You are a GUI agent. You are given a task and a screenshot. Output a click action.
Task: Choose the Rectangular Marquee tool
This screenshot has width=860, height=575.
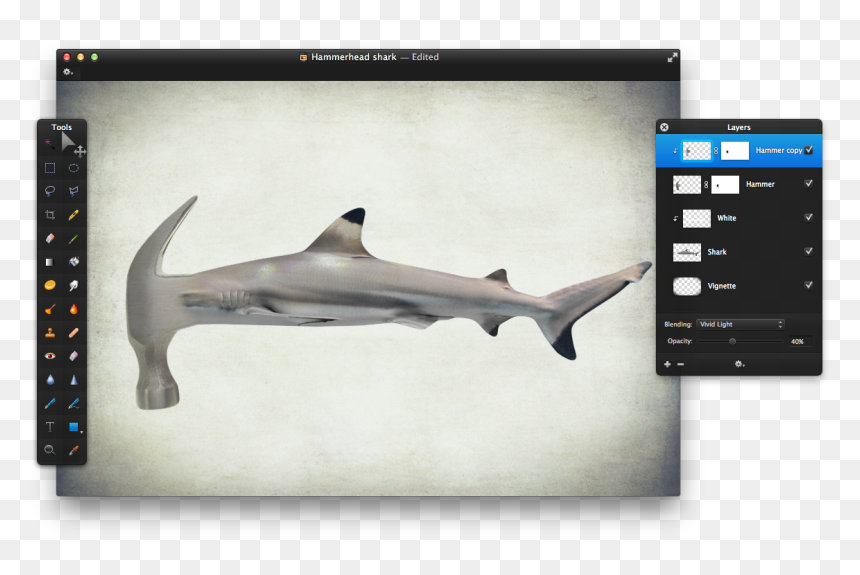(x=50, y=168)
